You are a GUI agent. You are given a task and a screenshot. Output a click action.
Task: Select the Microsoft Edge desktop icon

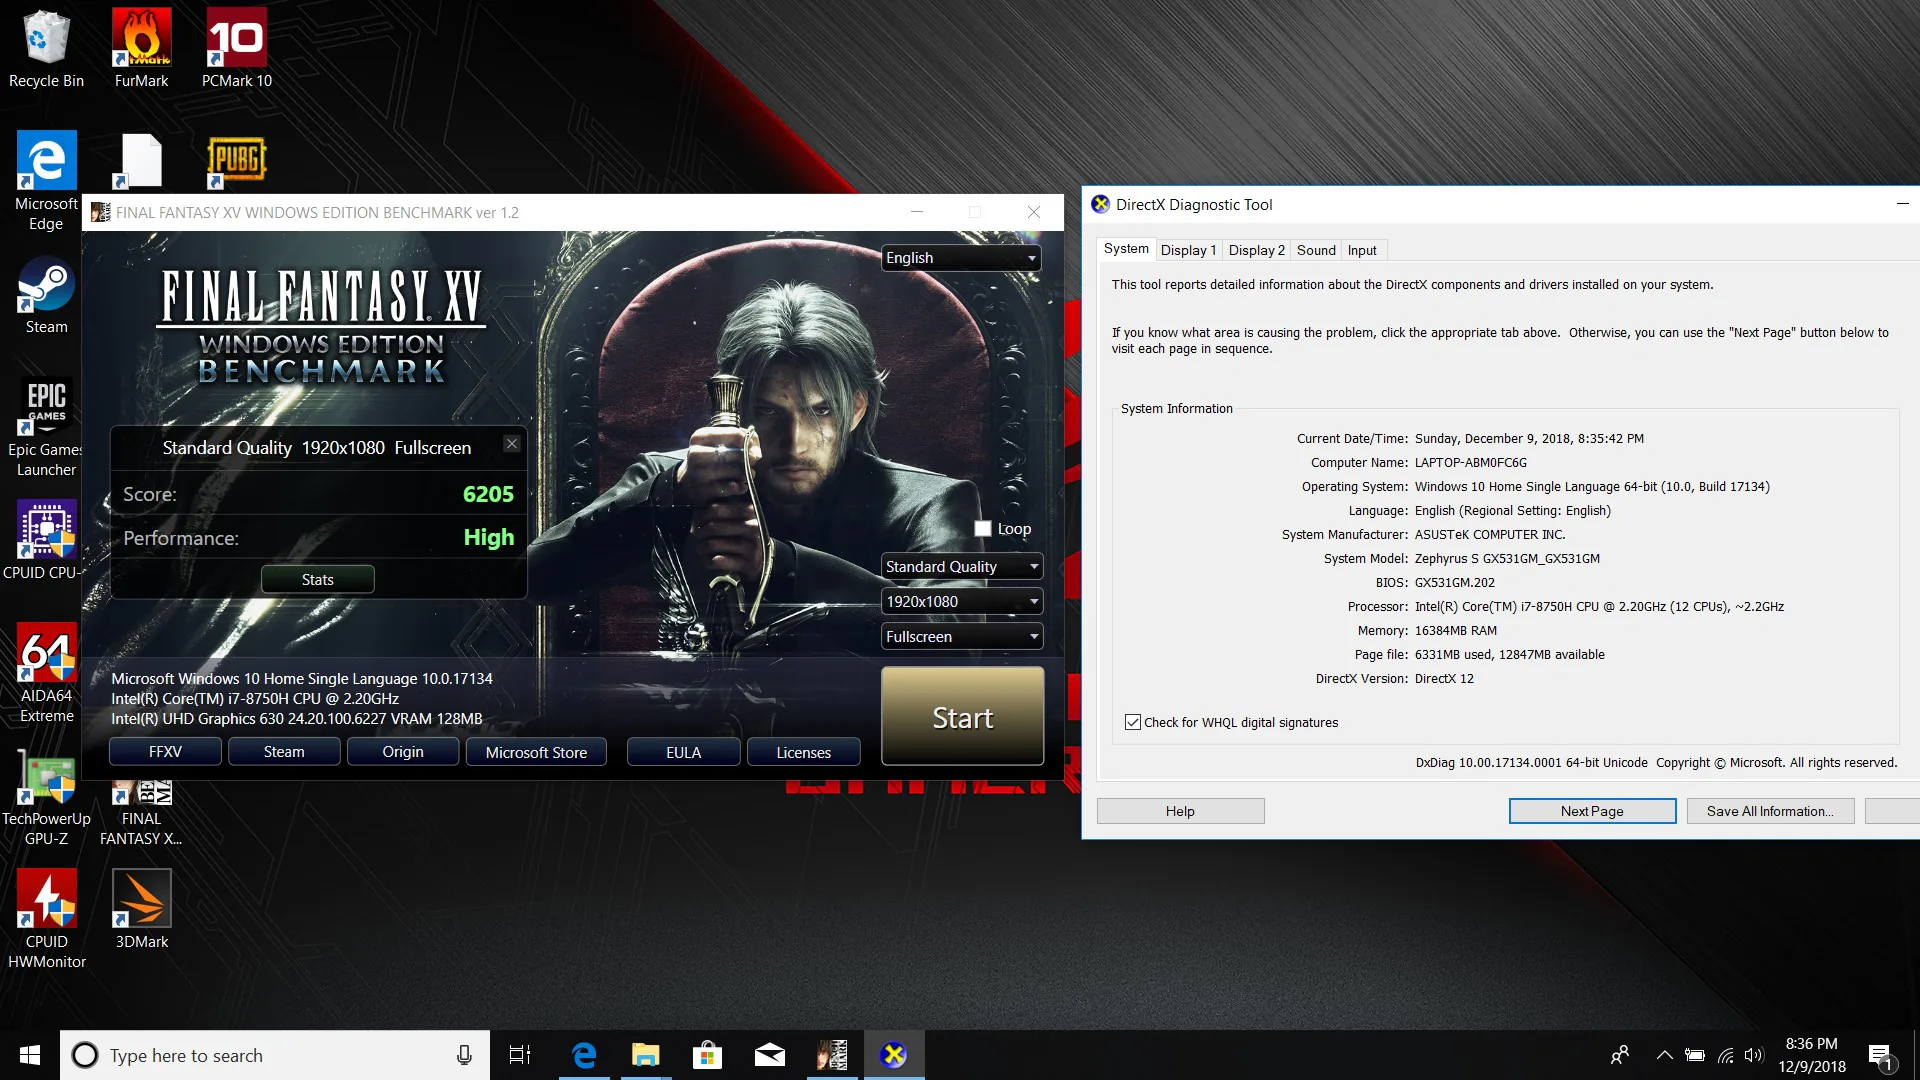click(46, 180)
